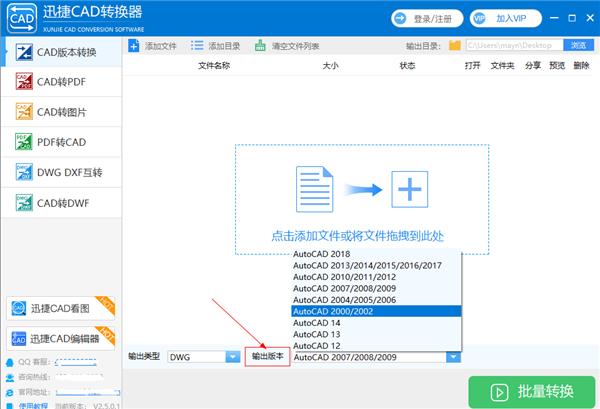The width and height of the screenshot is (600, 409).
Task: Open the CAD转DWF sidebar tab
Action: [61, 203]
